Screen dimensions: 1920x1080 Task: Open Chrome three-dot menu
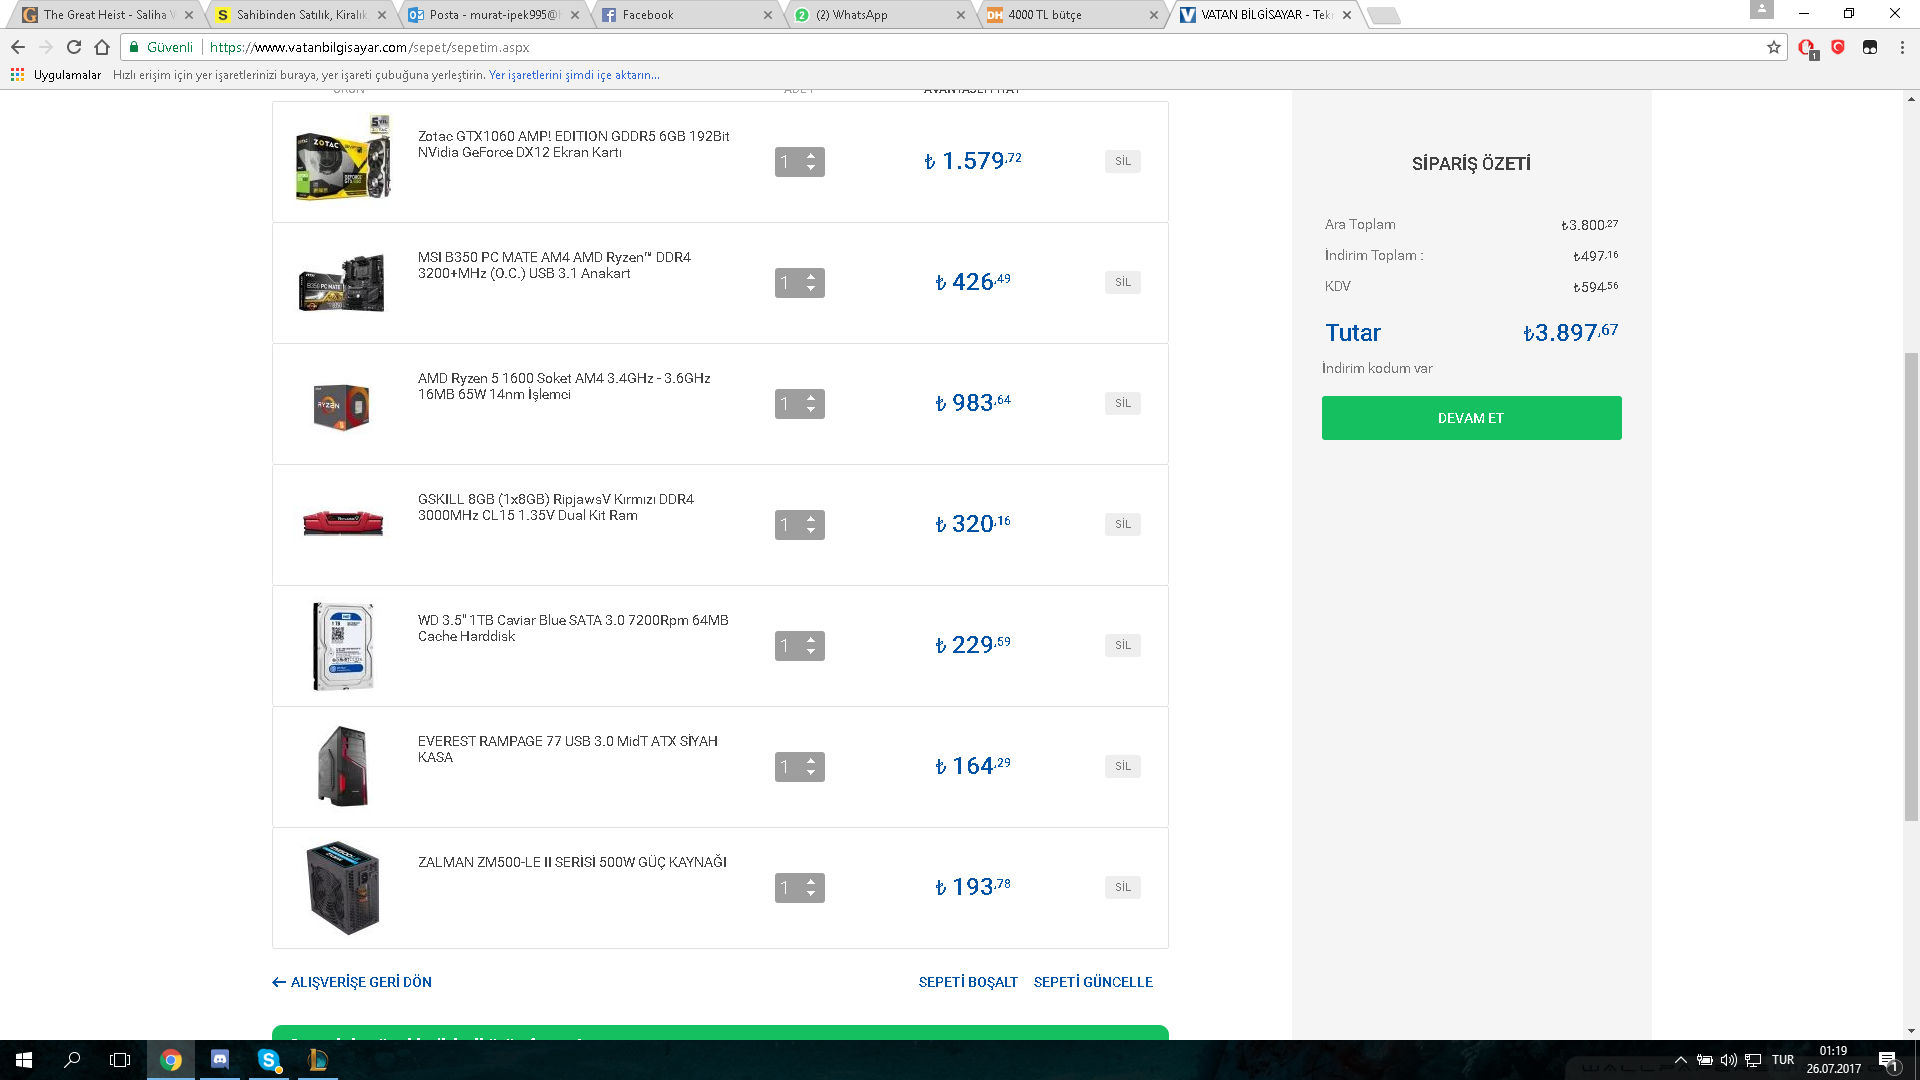(x=1901, y=47)
